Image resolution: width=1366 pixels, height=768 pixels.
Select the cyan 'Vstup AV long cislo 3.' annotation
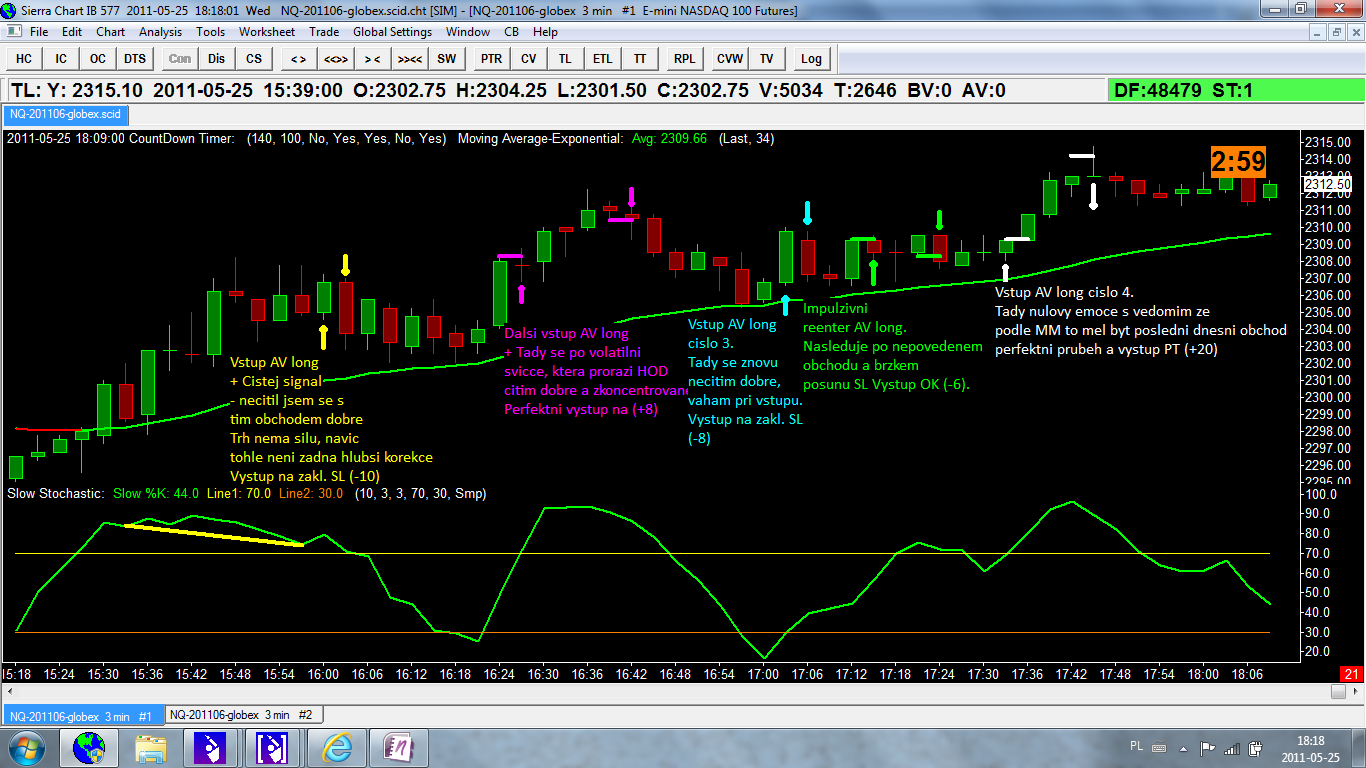click(x=732, y=334)
